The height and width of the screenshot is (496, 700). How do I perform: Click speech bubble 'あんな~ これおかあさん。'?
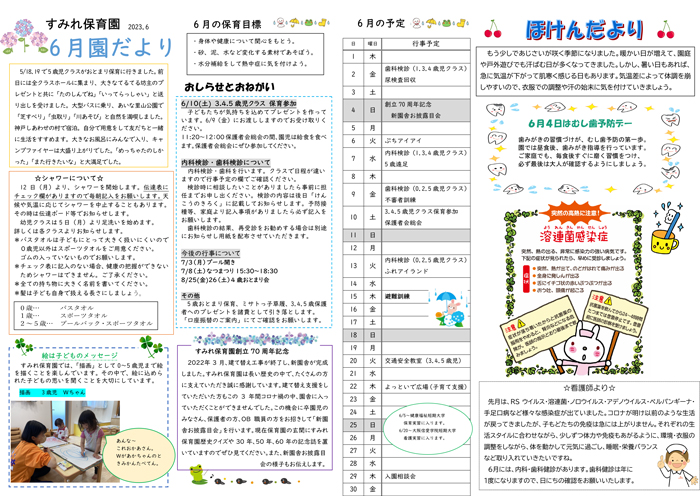(x=139, y=455)
